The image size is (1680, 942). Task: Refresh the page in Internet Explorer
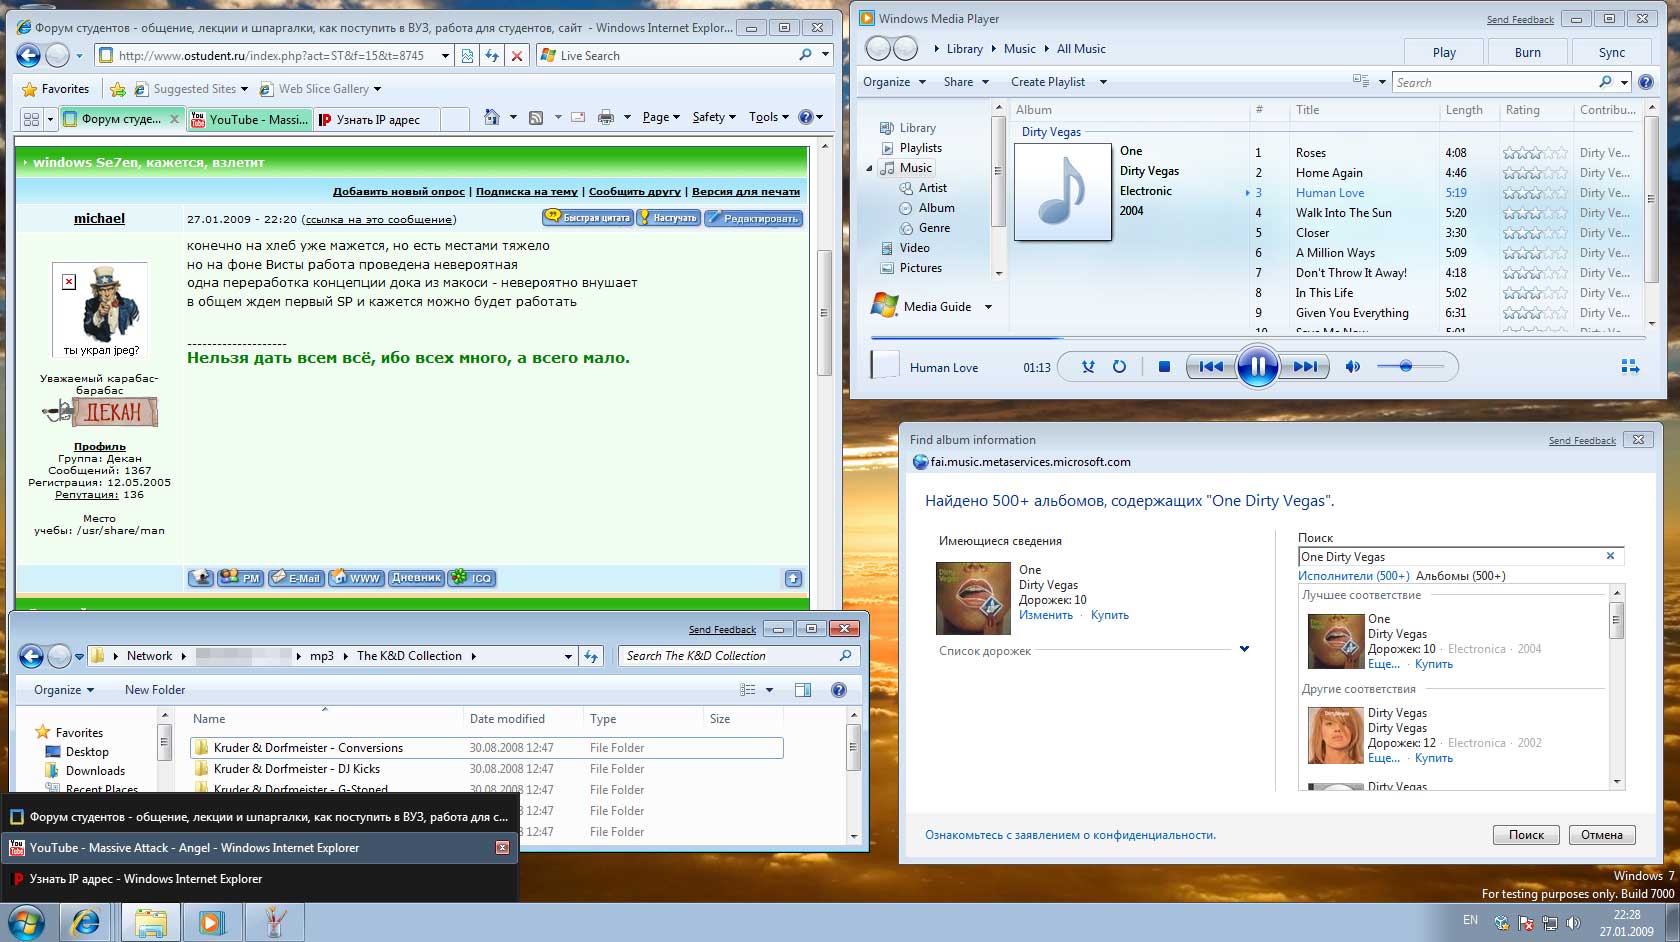pyautogui.click(x=491, y=56)
